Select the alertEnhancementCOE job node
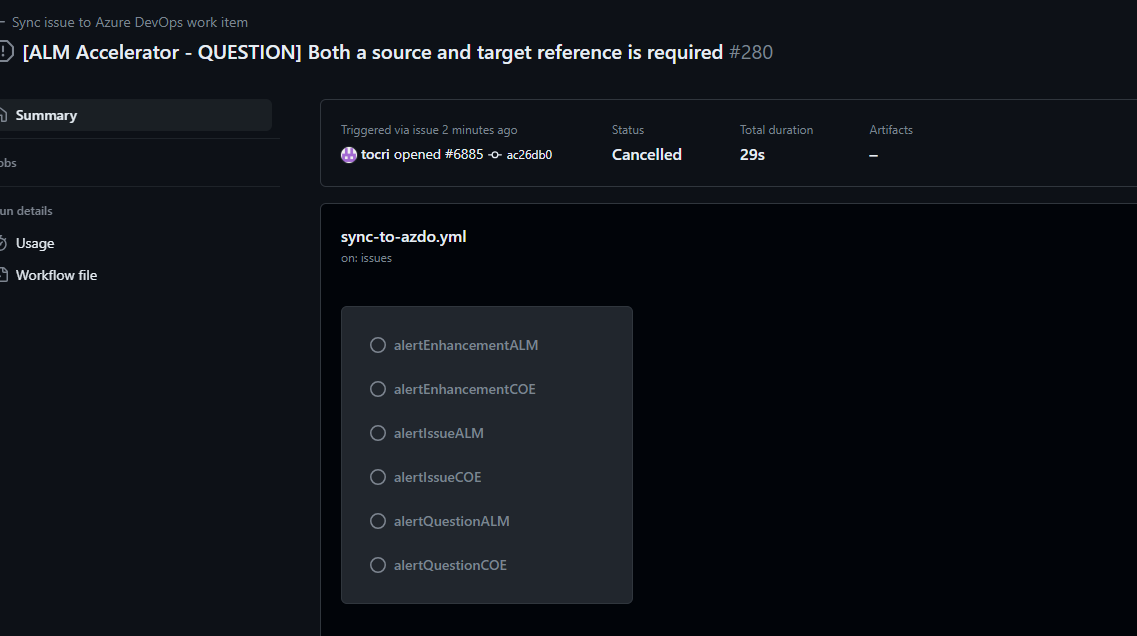This screenshot has width=1137, height=636. (466, 388)
